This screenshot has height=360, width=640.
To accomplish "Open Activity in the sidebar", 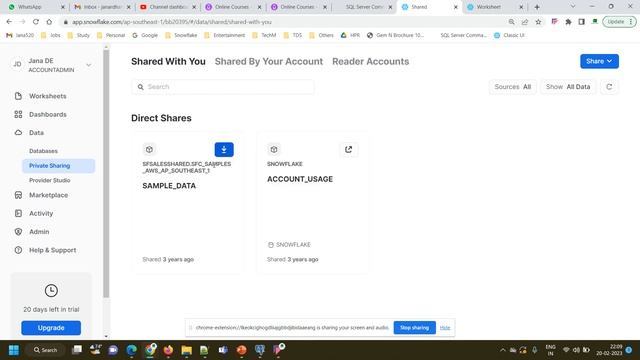I will 41,213.
